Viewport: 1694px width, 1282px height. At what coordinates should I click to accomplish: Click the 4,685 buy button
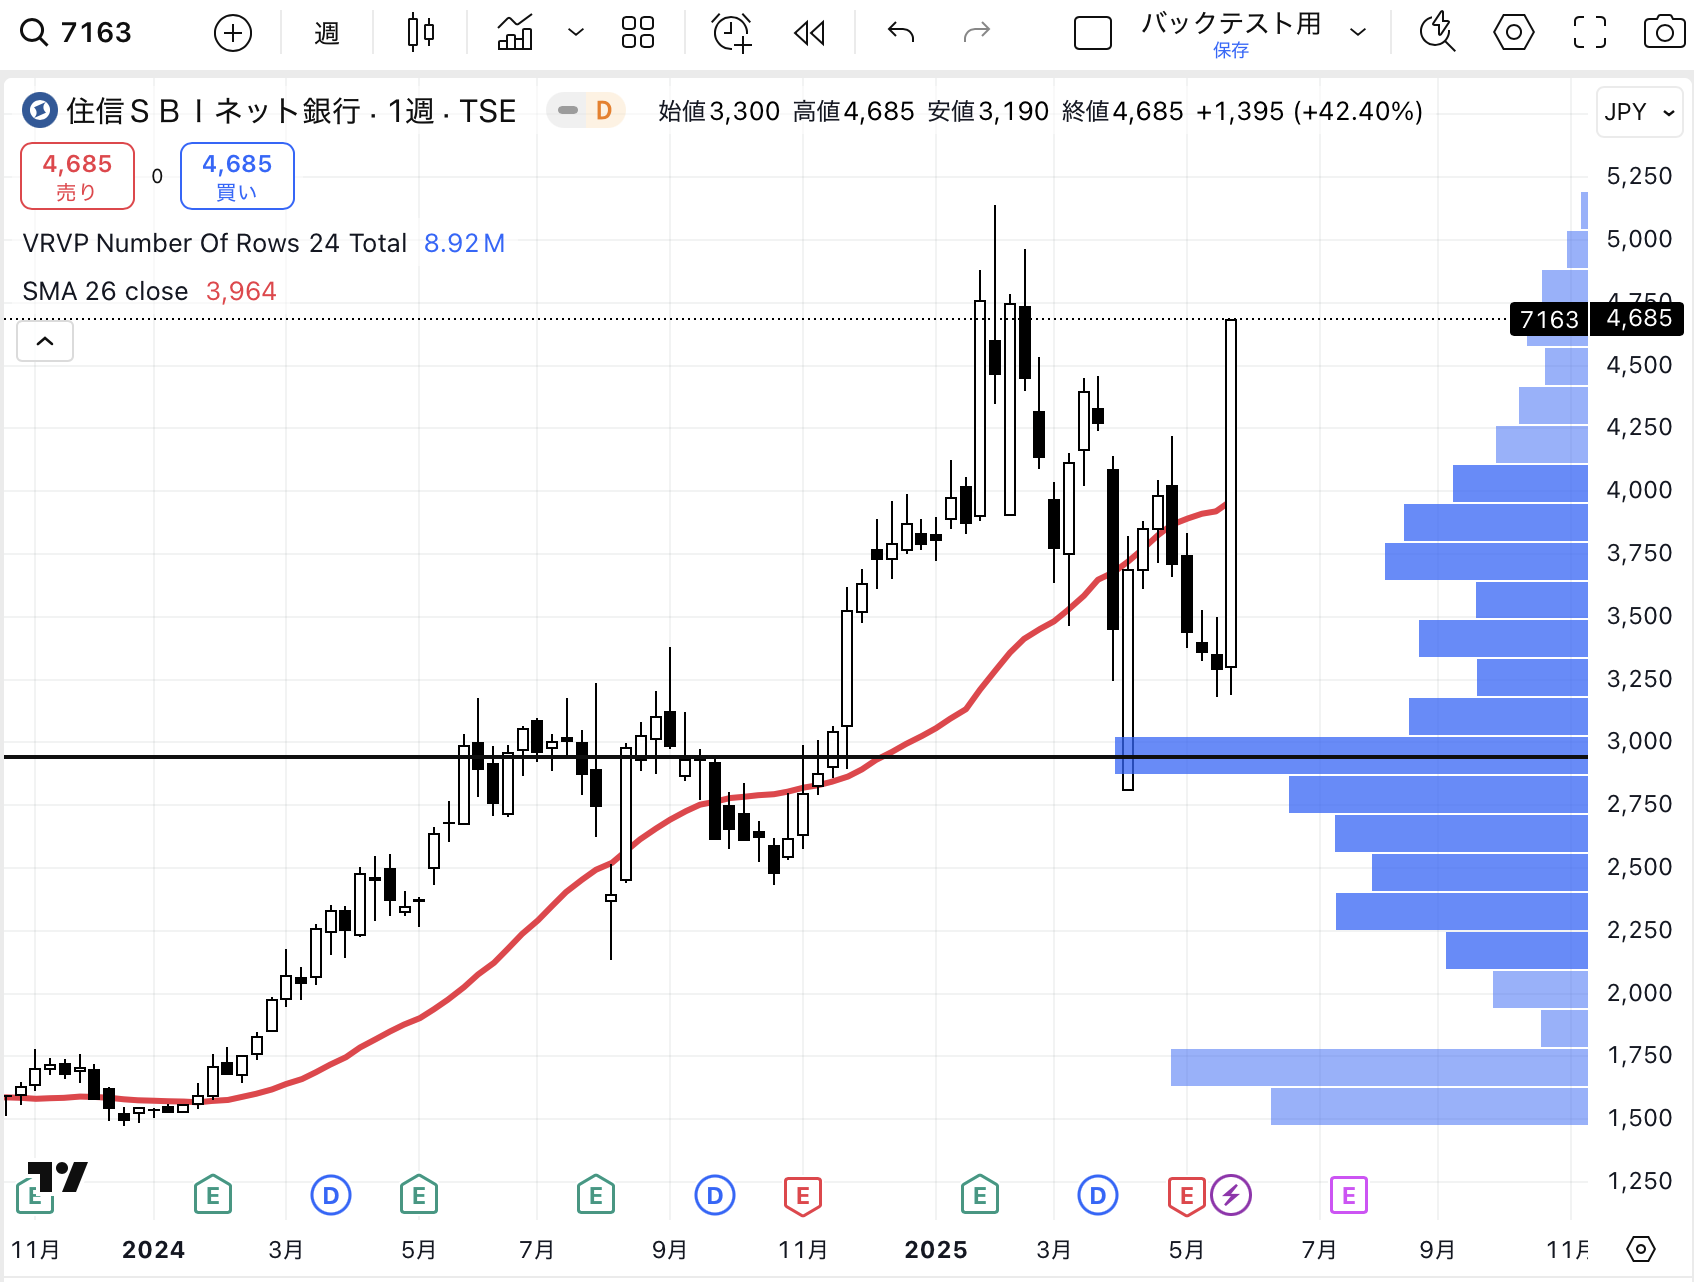pyautogui.click(x=237, y=176)
